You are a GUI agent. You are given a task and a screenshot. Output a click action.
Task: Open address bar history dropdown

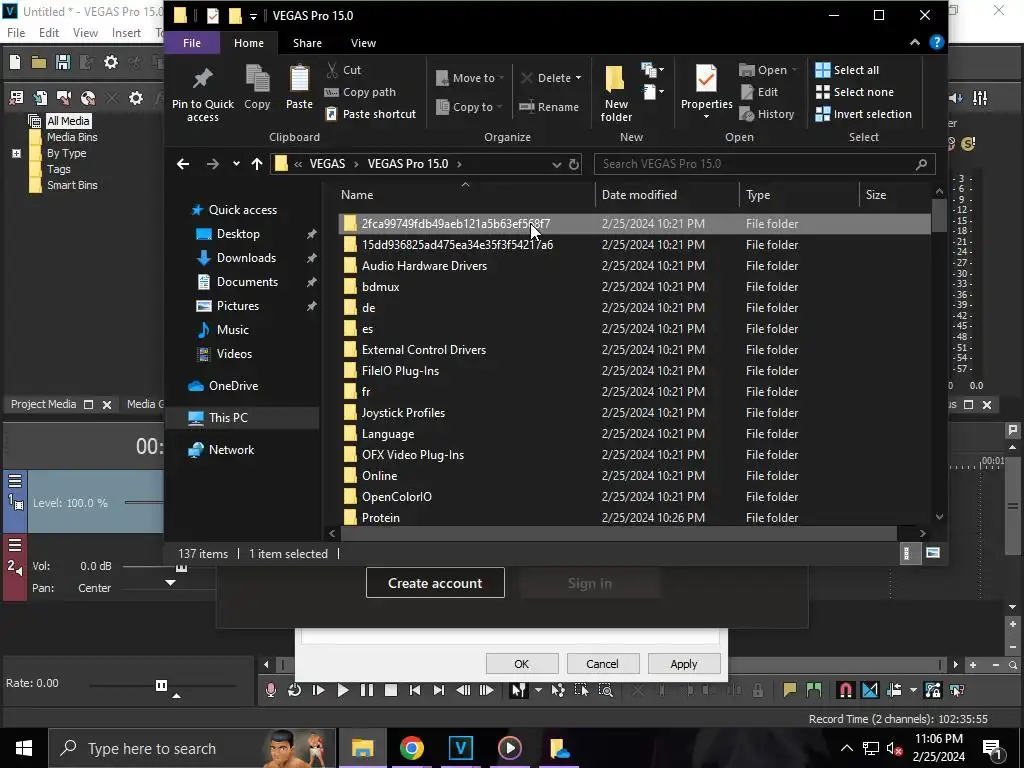coord(556,165)
